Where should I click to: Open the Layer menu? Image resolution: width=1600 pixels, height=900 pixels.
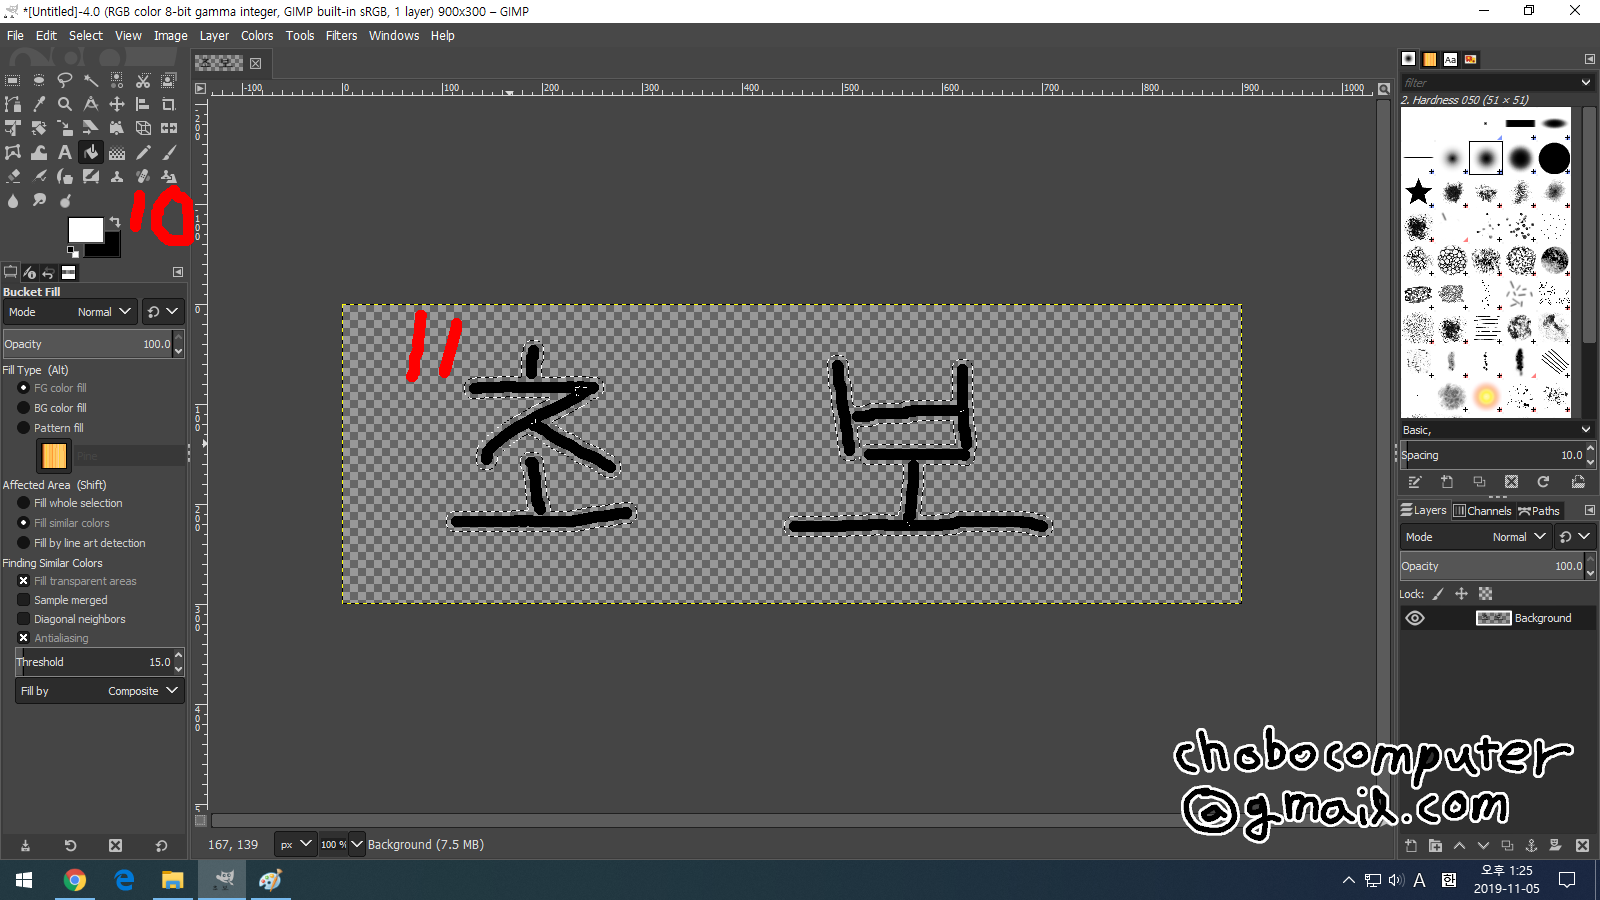point(214,35)
